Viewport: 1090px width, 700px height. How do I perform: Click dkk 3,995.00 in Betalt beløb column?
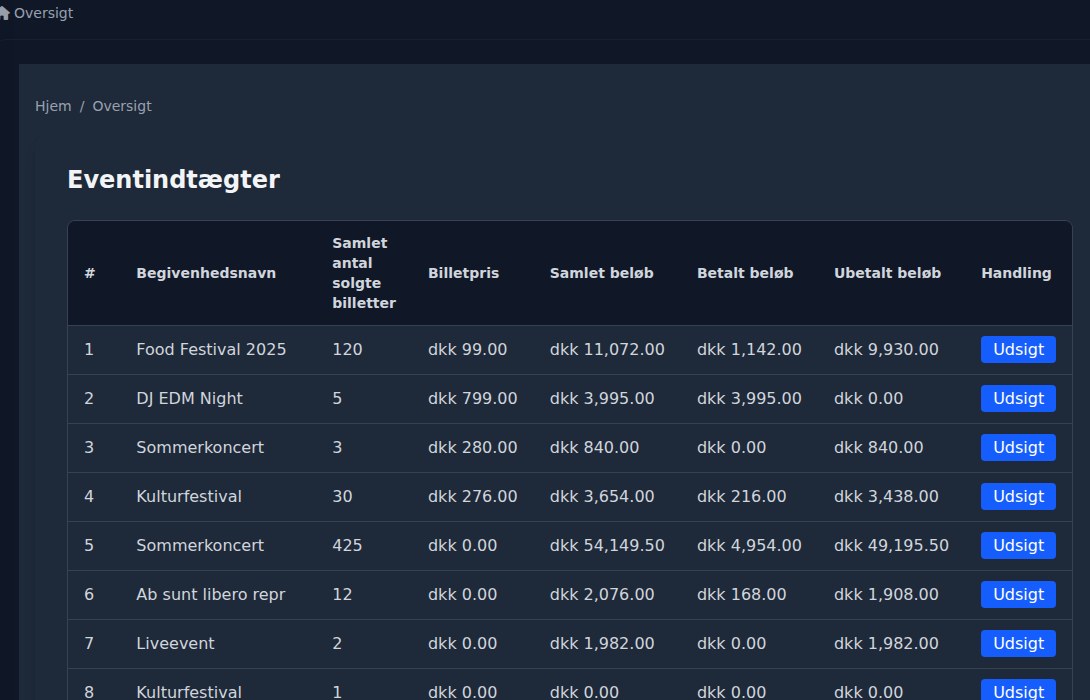749,399
